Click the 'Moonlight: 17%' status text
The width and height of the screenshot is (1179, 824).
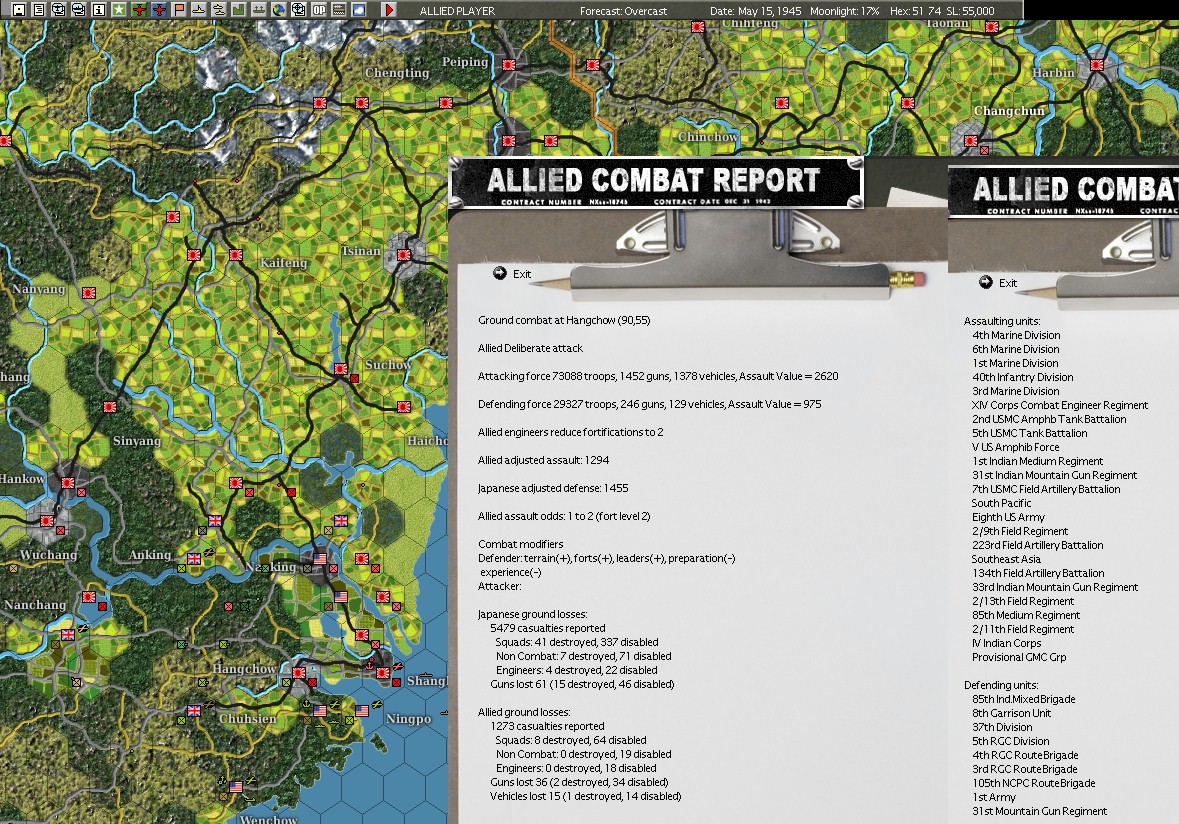844,11
